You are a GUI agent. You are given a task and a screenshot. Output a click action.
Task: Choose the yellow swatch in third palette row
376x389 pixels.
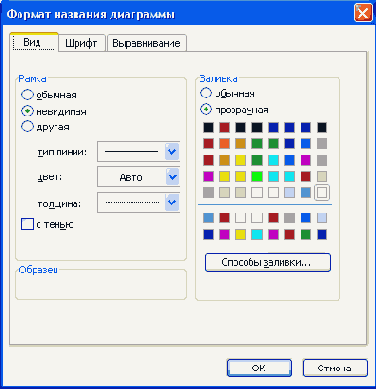tap(241, 160)
